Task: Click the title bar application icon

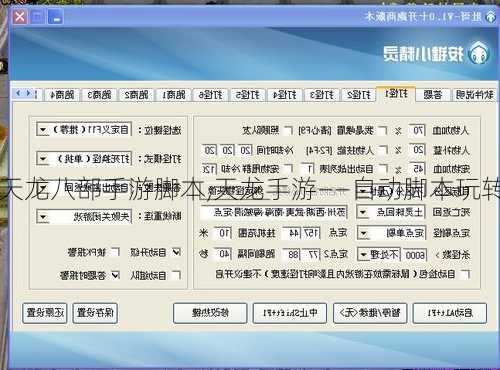Action: pos(490,17)
